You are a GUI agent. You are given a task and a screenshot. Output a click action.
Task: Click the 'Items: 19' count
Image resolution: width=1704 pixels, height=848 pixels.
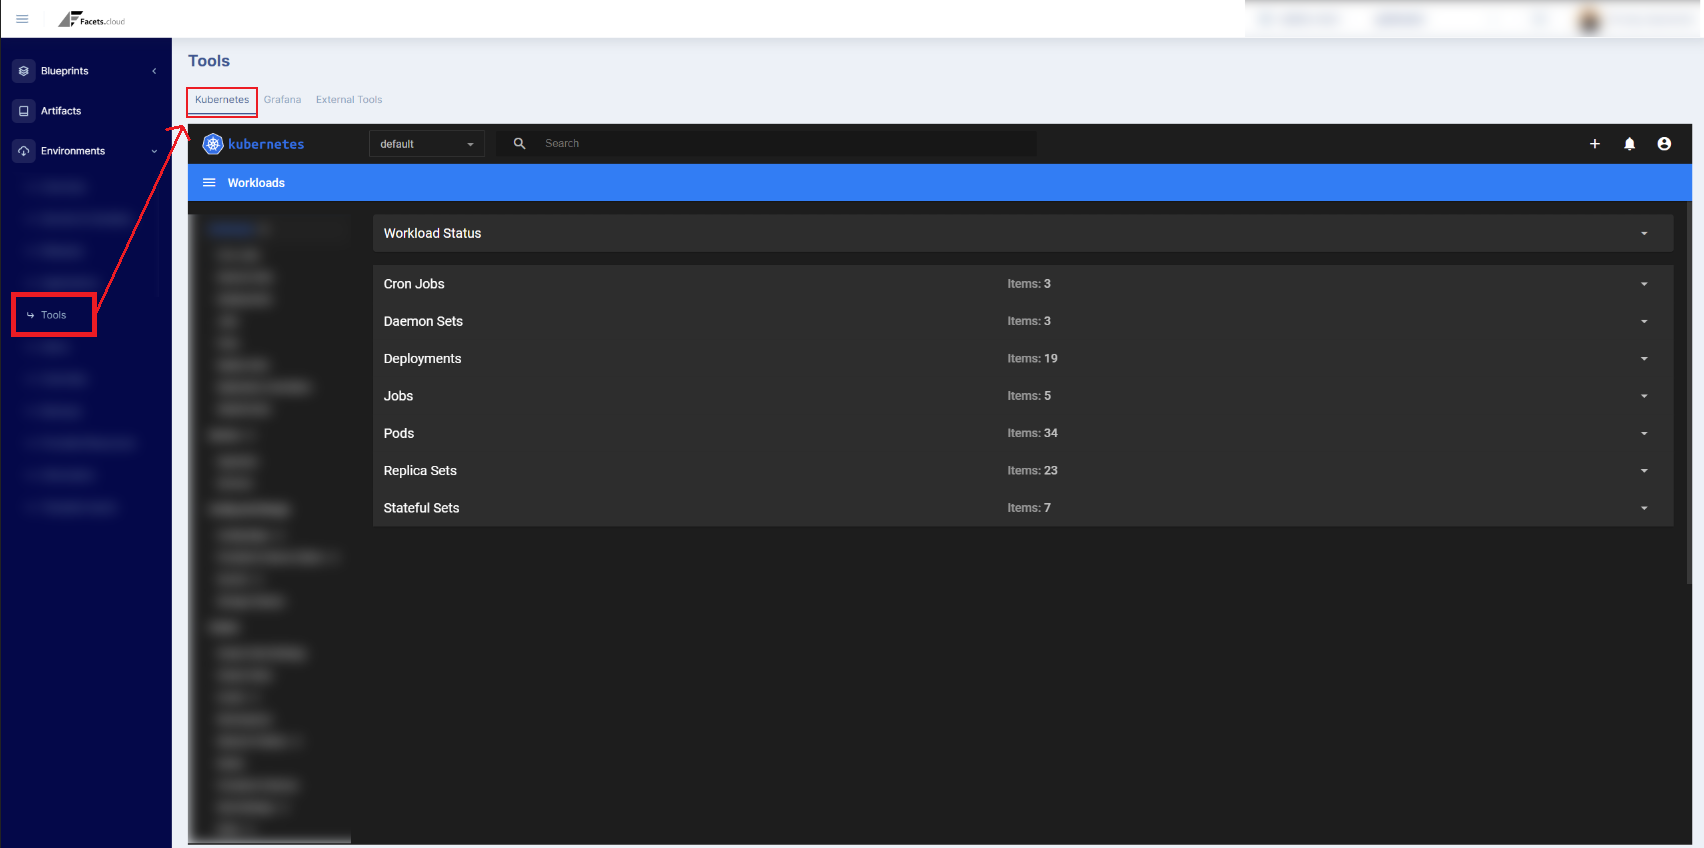[x=1032, y=359]
